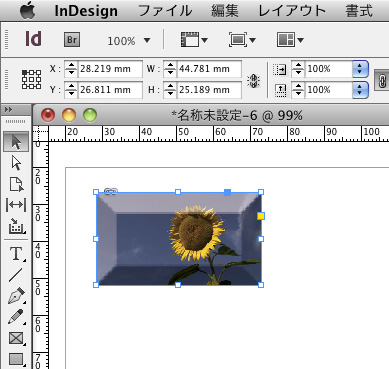
Task: Step the Y value with its arrows
Action: click(x=71, y=90)
